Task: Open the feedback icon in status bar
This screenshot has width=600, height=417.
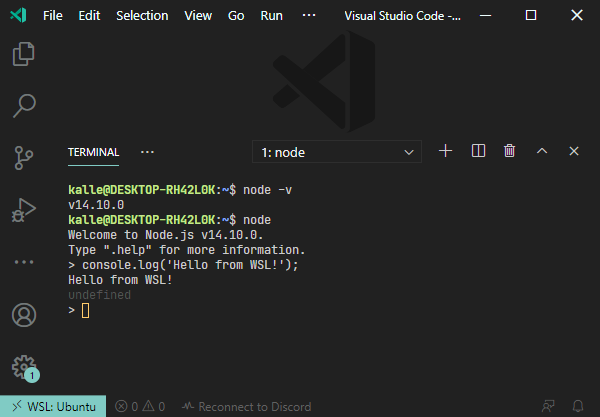Action: click(548, 406)
